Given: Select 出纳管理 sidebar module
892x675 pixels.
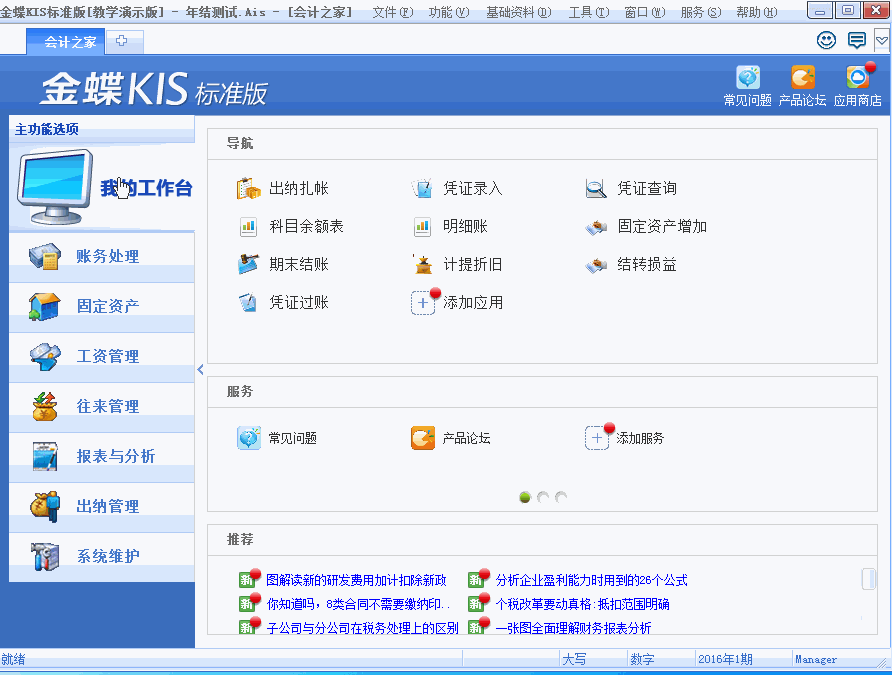Looking at the screenshot, I should point(102,506).
